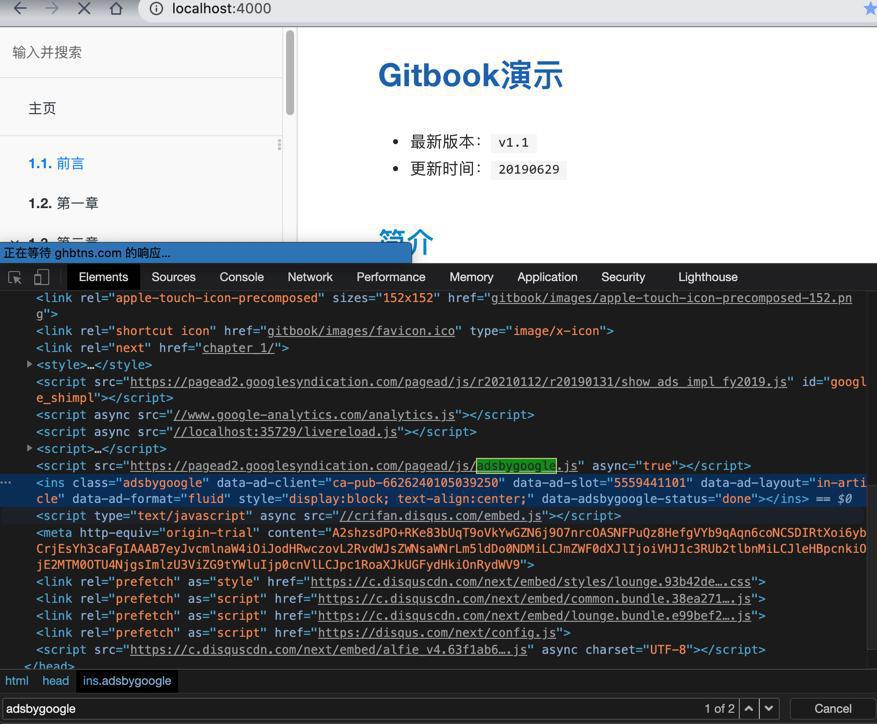The image size is (877, 724).
Task: Open the crifan.disqus.com embed.js link
Action: pos(441,516)
